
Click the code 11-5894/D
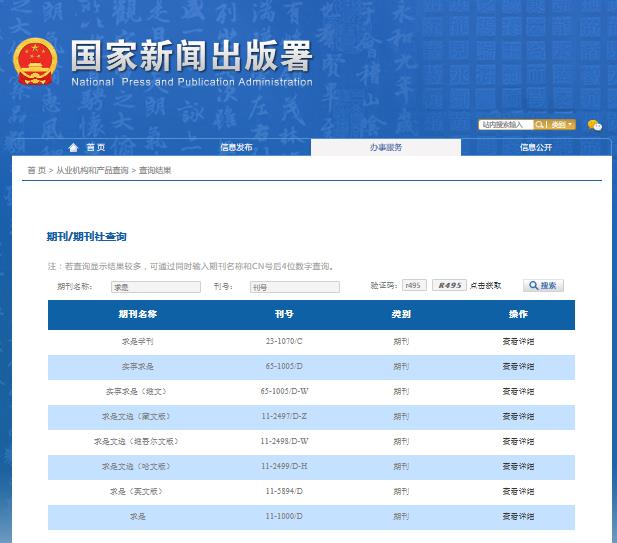click(284, 491)
